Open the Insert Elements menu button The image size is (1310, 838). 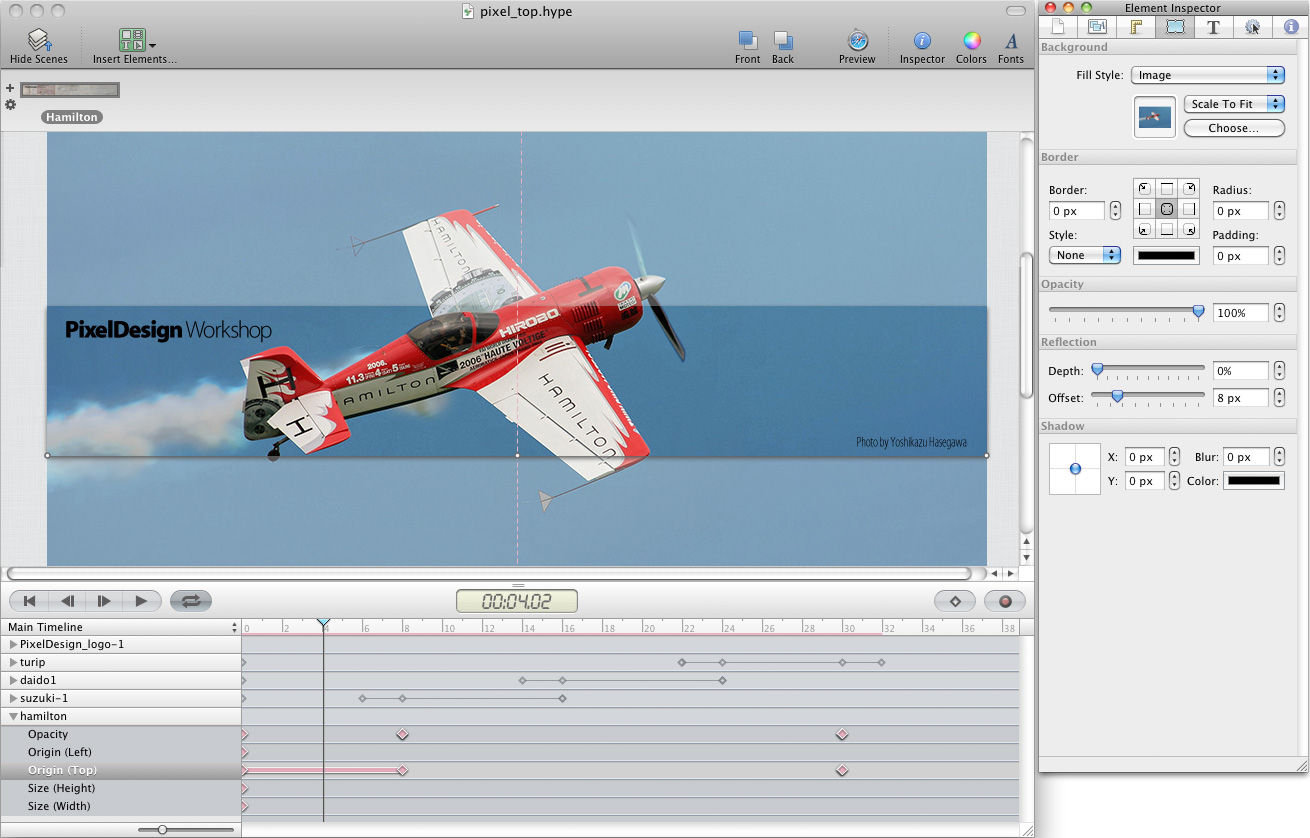(x=134, y=46)
